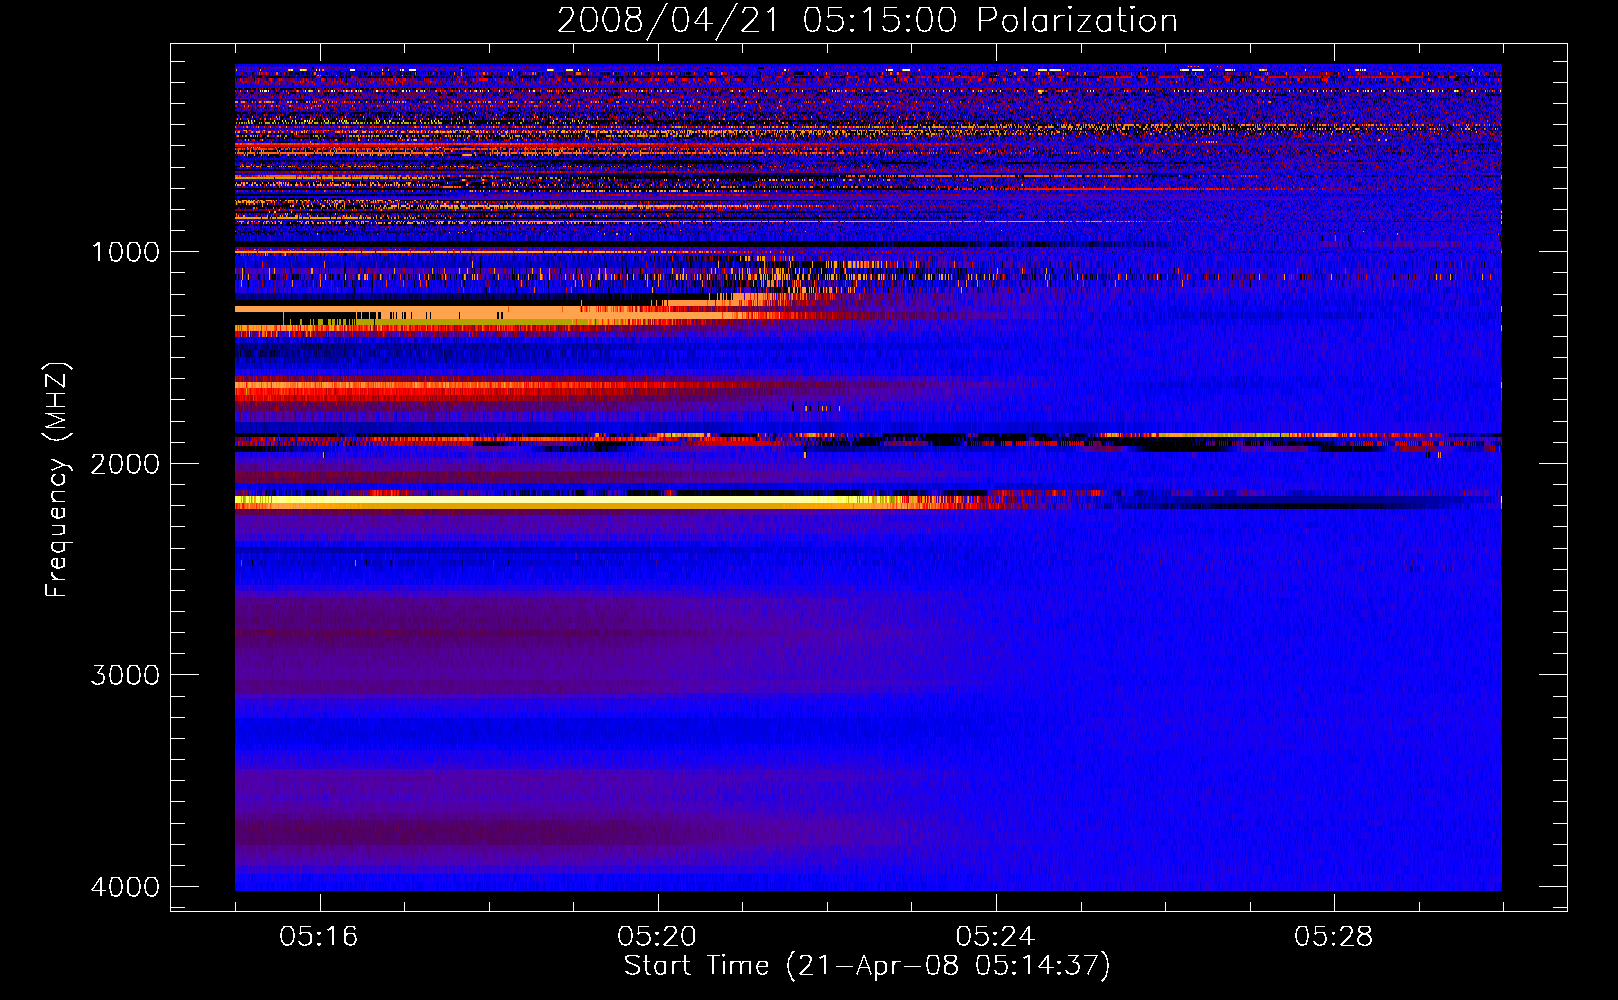The height and width of the screenshot is (1000, 1618).
Task: Click the 1000 frequency tick label
Action: 125,251
